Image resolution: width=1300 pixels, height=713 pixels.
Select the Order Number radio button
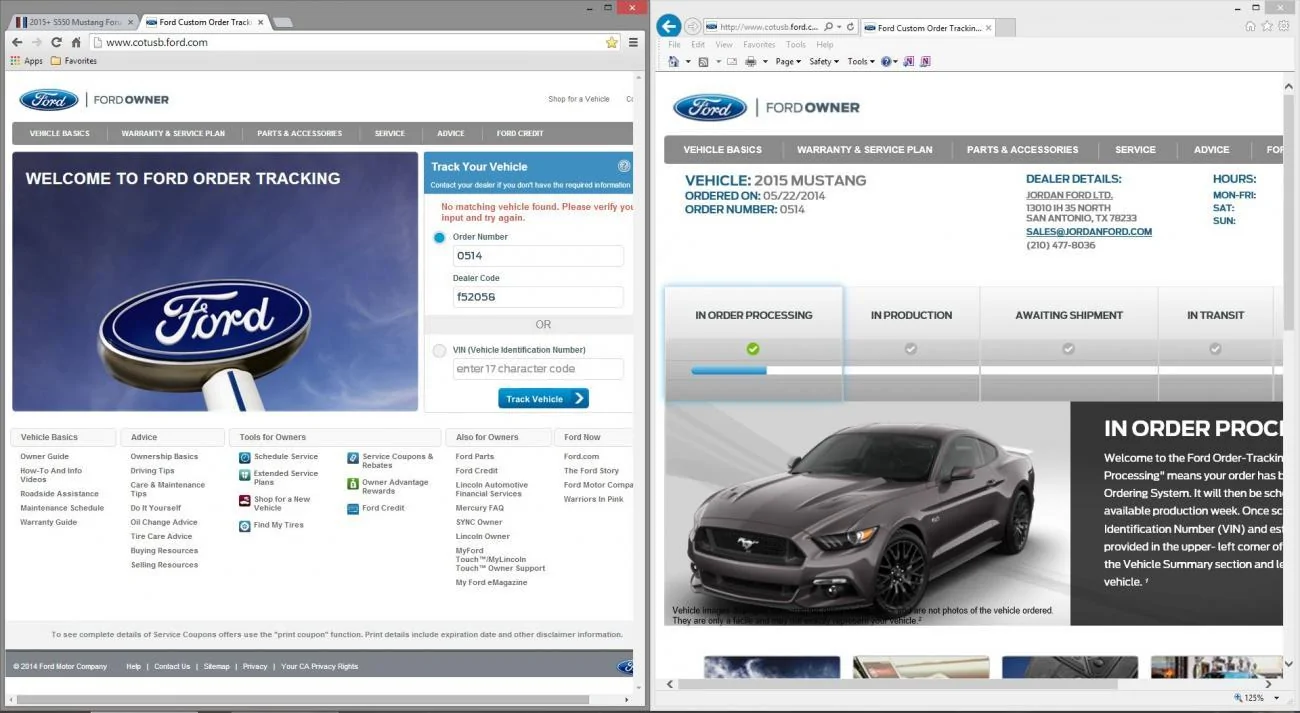tap(439, 237)
